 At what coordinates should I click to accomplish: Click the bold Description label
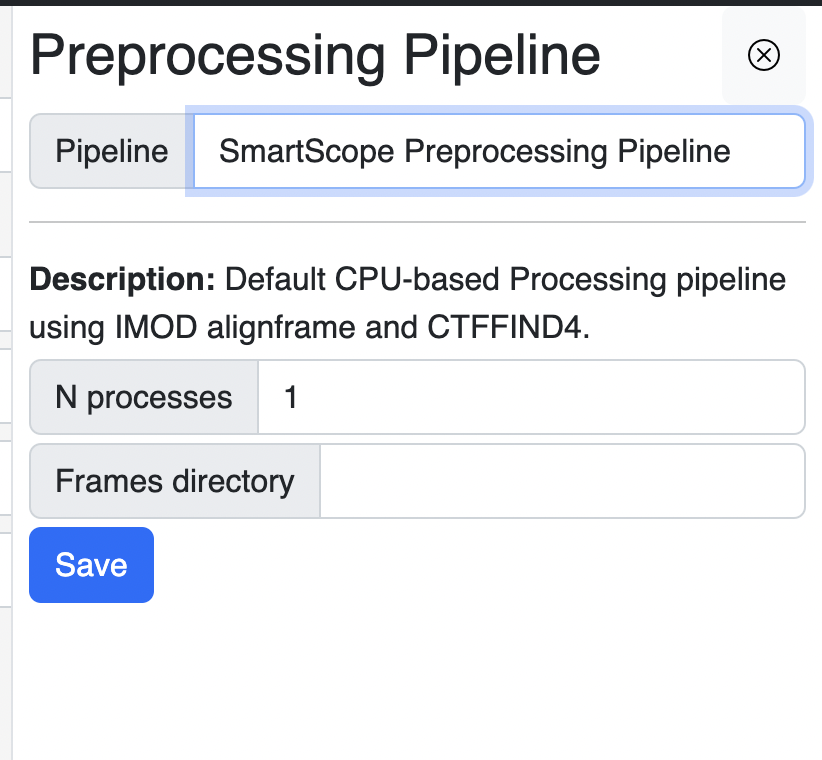(122, 279)
